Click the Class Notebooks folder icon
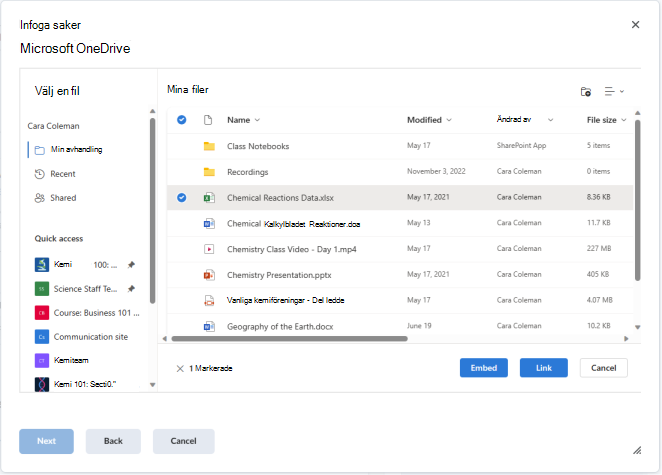This screenshot has height=475, width=662. pyautogui.click(x=209, y=146)
